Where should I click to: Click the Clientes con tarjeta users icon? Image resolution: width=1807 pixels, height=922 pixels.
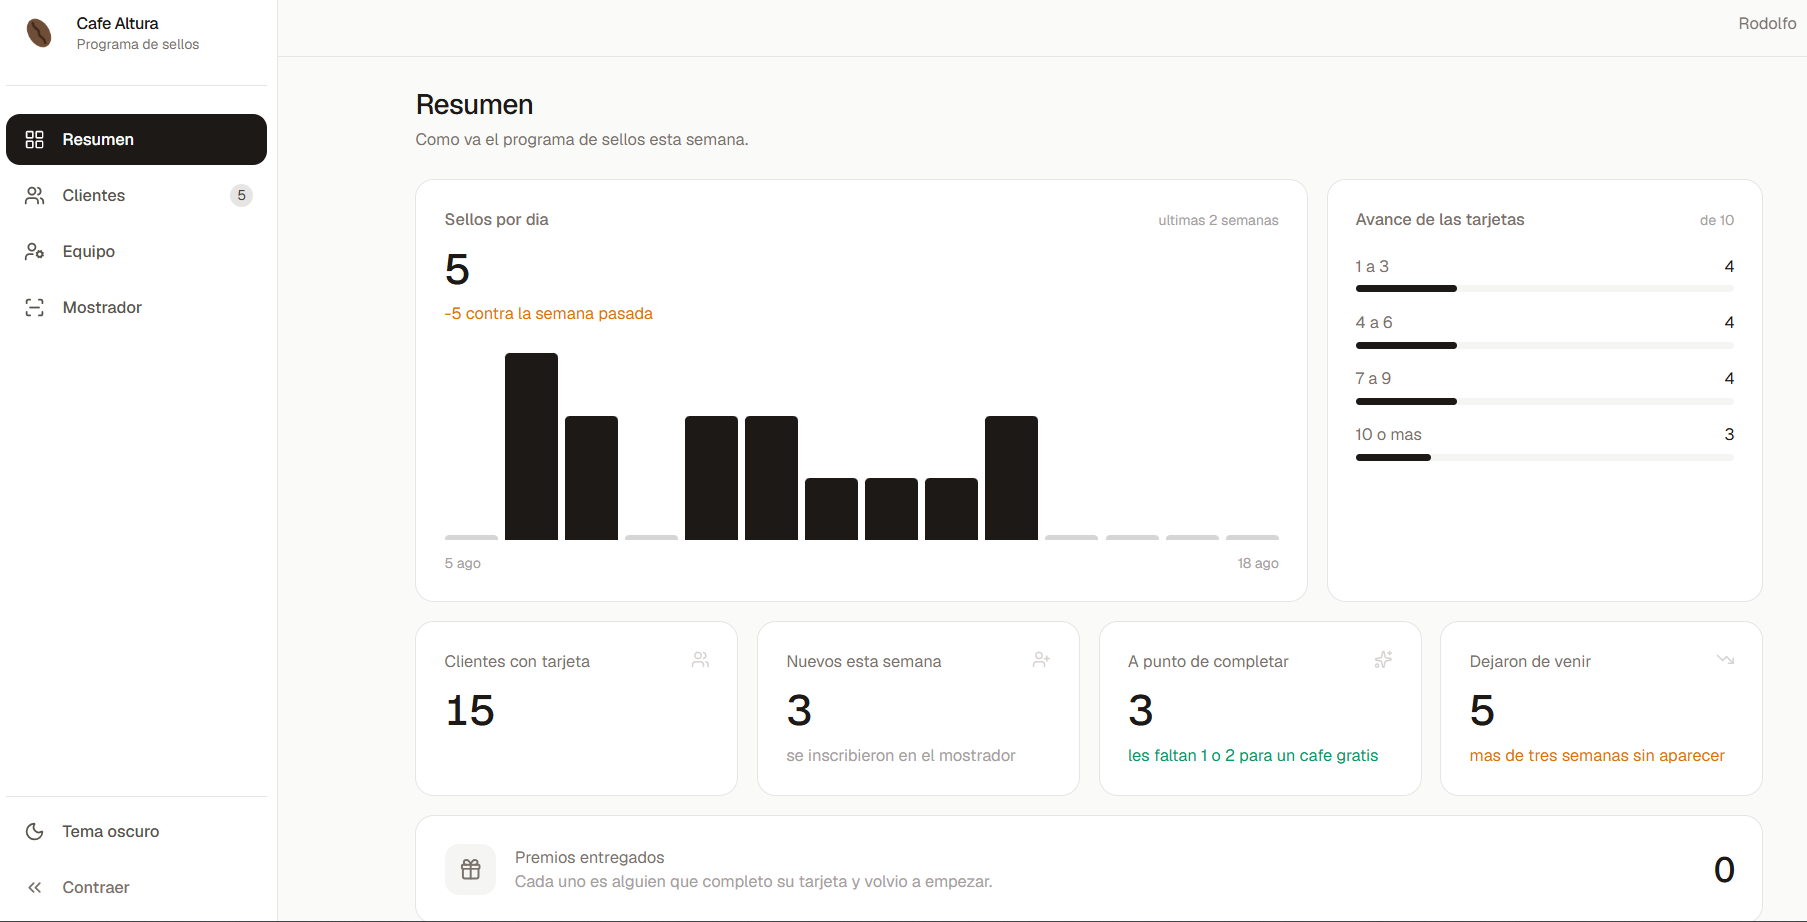[x=700, y=660]
